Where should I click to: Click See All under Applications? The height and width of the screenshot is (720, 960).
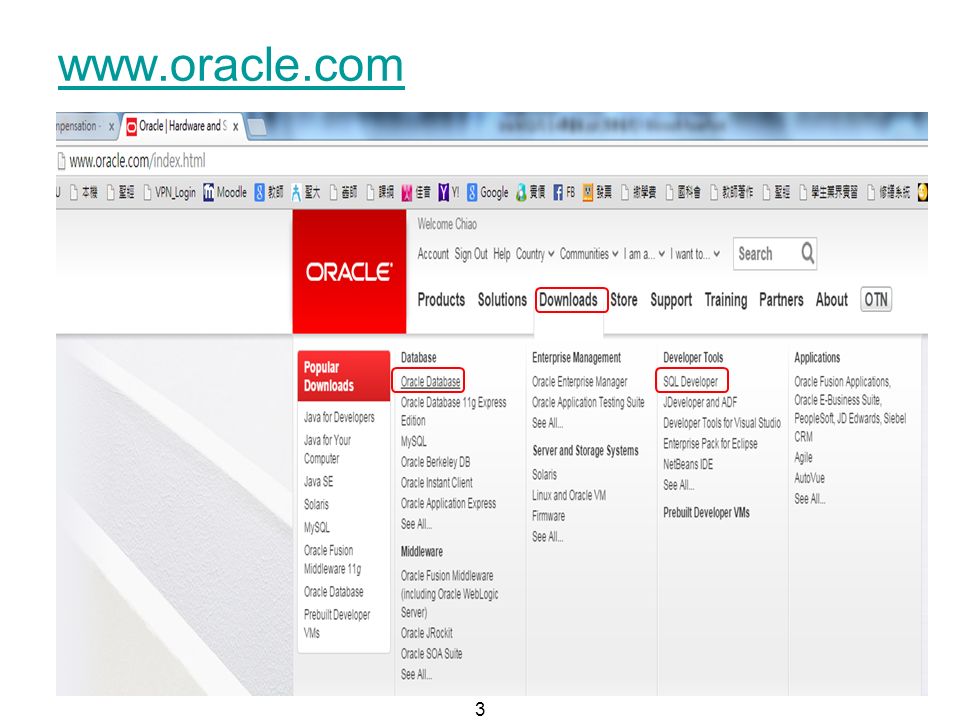click(x=809, y=499)
